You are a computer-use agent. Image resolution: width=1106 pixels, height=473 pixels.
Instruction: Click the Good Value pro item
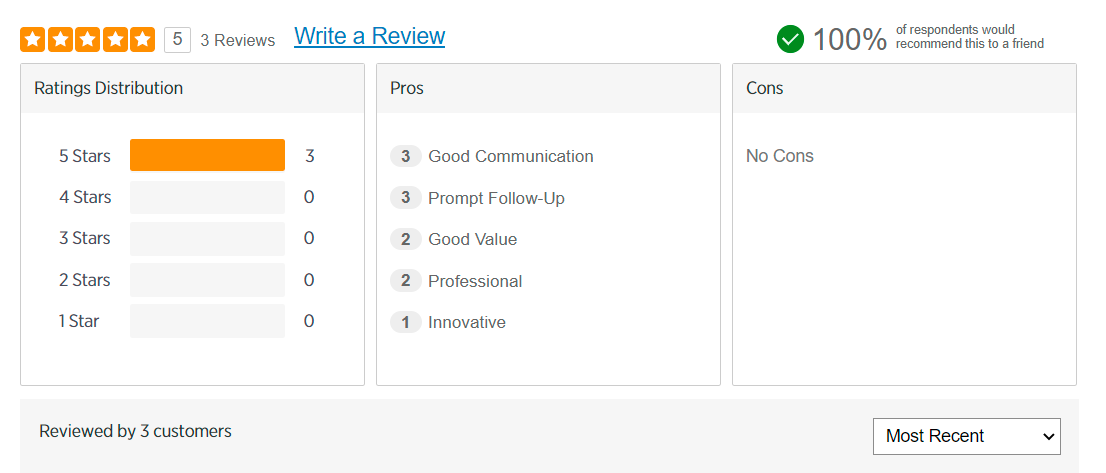point(472,239)
